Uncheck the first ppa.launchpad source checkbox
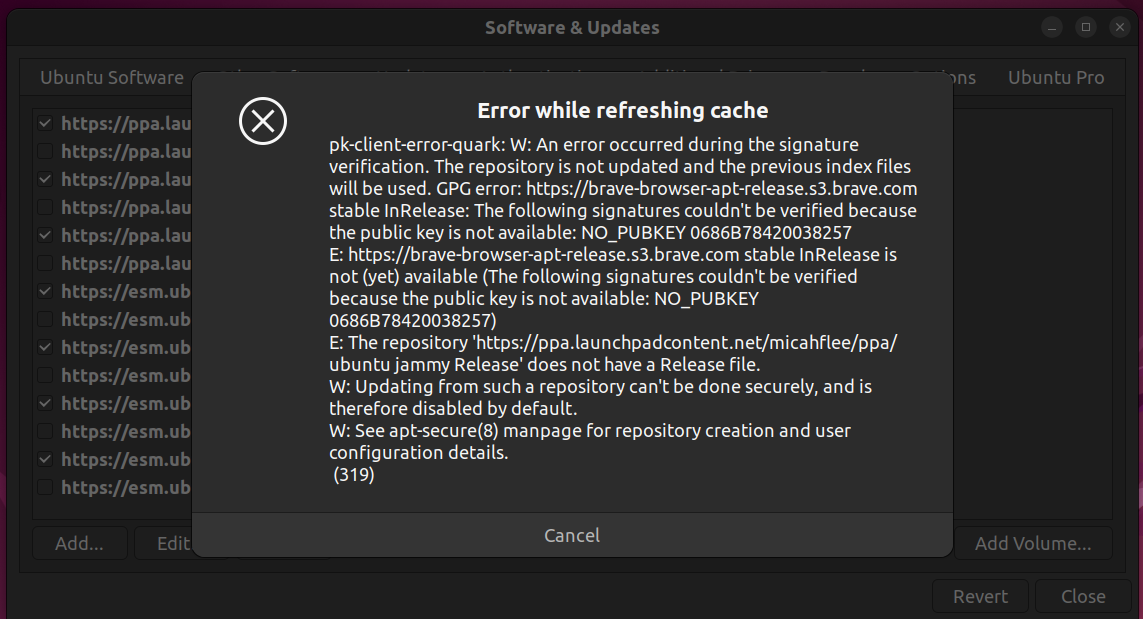 coord(45,123)
